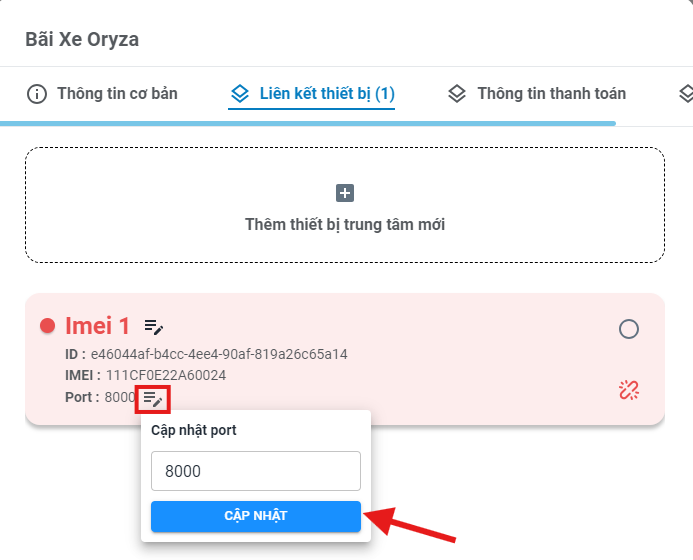
Task: Focus the port input field showing 8000
Action: click(x=256, y=471)
